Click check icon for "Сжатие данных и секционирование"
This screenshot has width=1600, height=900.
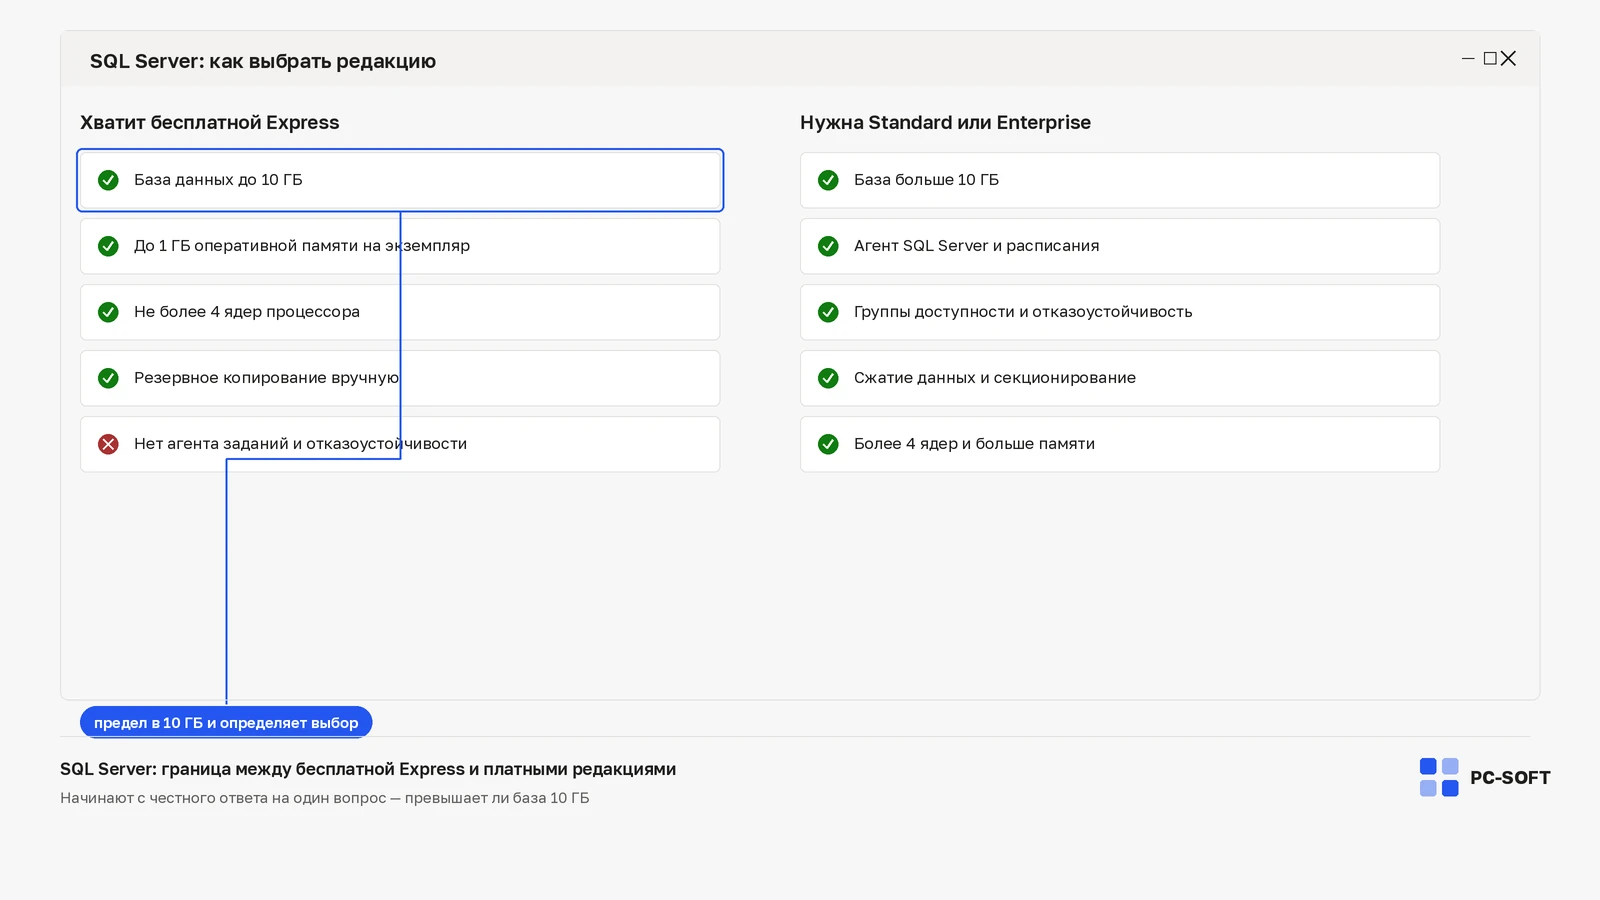click(x=828, y=378)
